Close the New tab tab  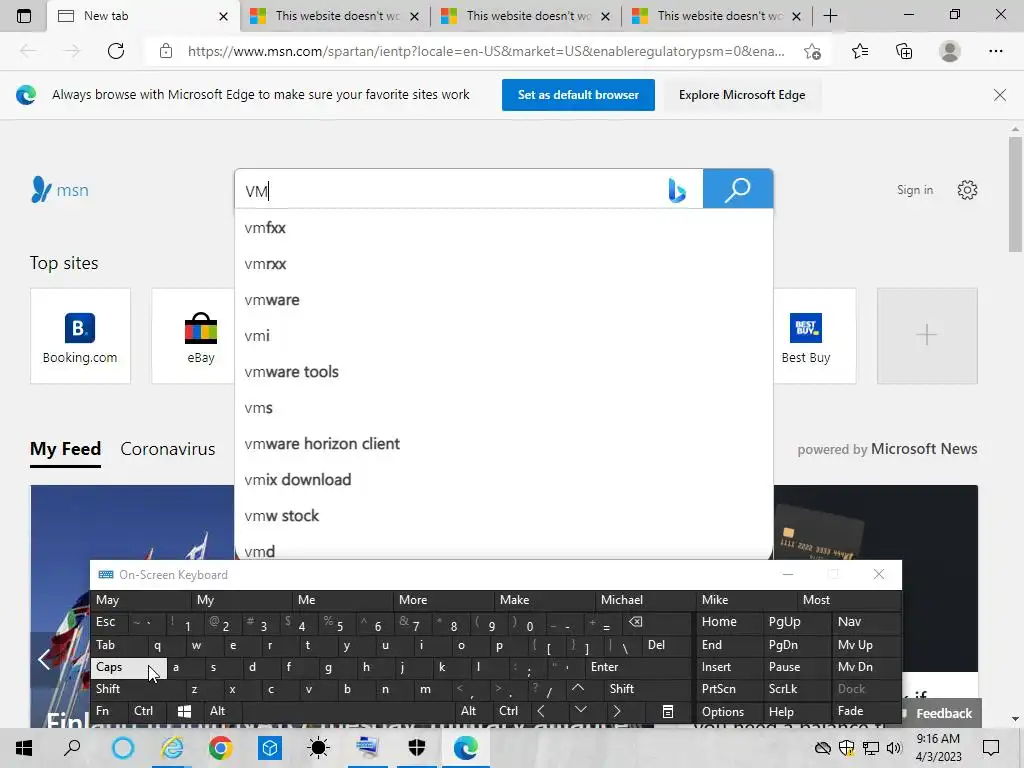[223, 16]
